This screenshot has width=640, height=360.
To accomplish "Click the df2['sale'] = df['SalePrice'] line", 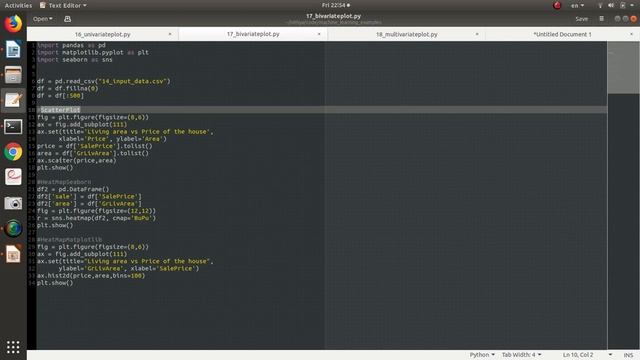I will (x=89, y=196).
